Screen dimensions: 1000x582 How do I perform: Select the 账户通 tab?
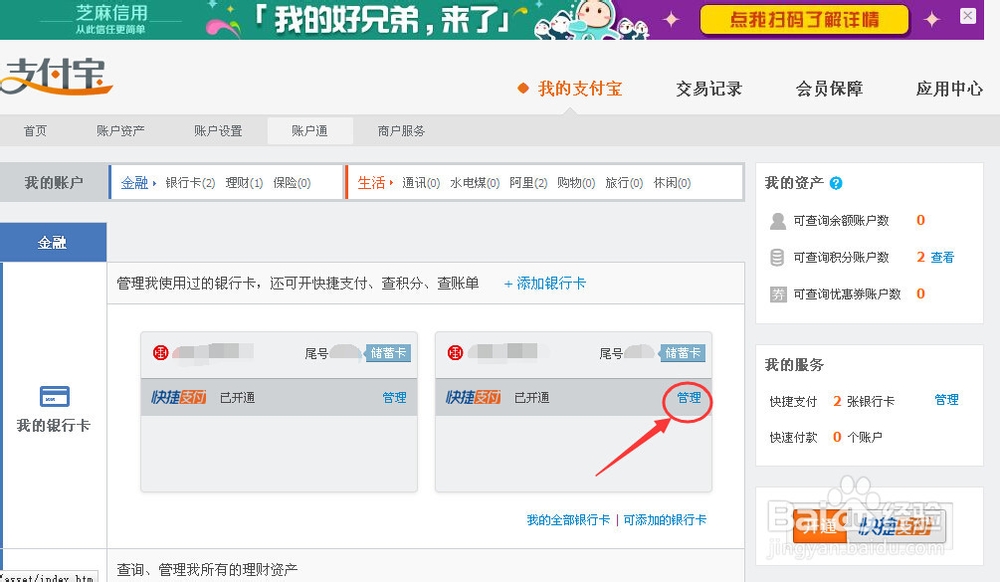pyautogui.click(x=310, y=131)
